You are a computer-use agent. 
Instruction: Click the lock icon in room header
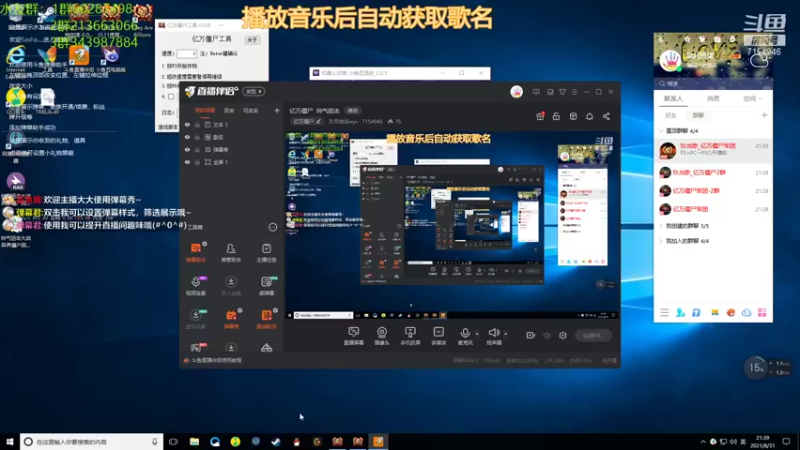click(x=556, y=116)
